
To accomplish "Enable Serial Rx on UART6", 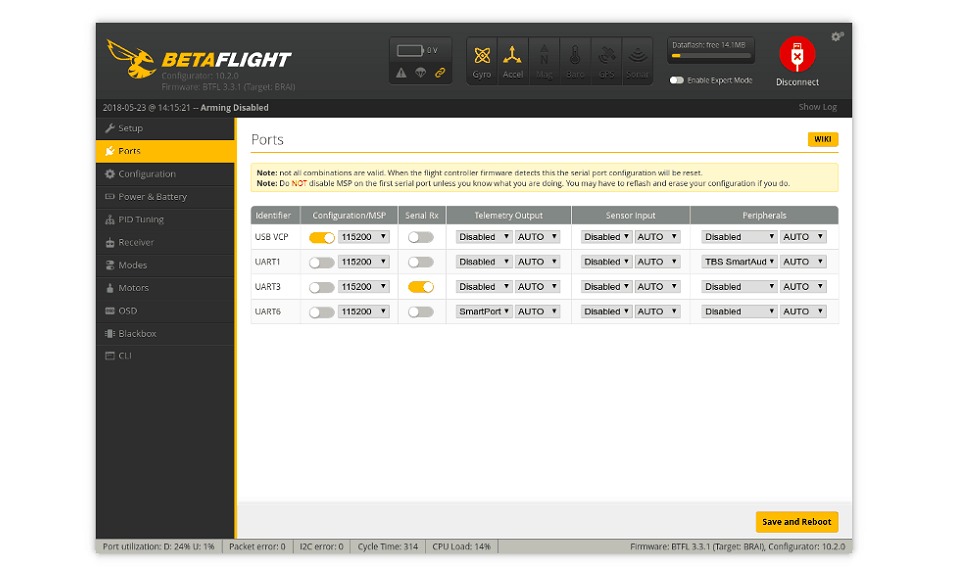I will 421,312.
